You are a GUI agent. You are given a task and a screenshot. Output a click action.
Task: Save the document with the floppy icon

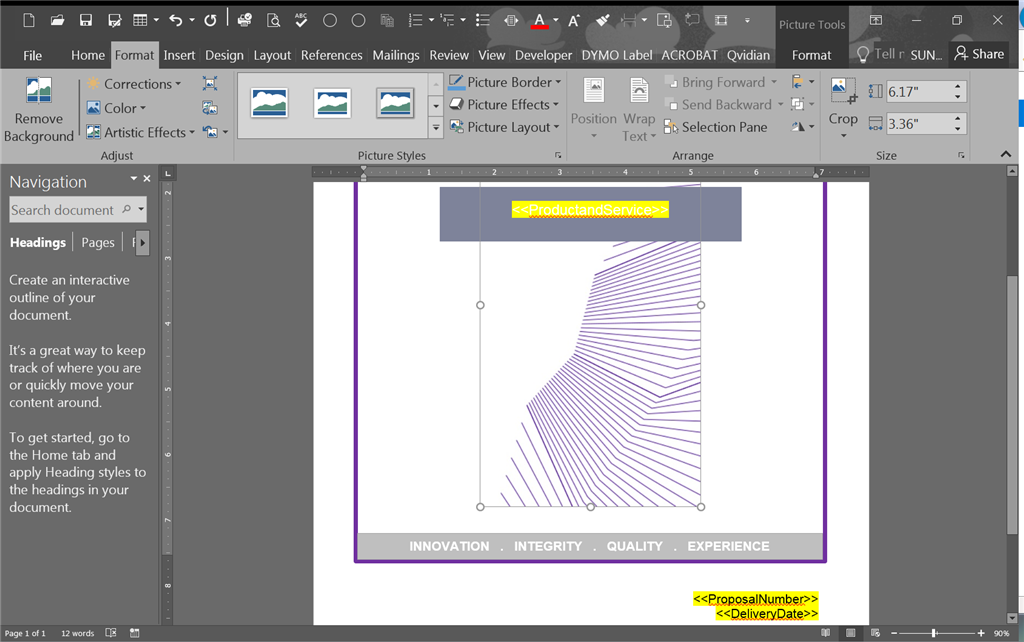point(86,21)
